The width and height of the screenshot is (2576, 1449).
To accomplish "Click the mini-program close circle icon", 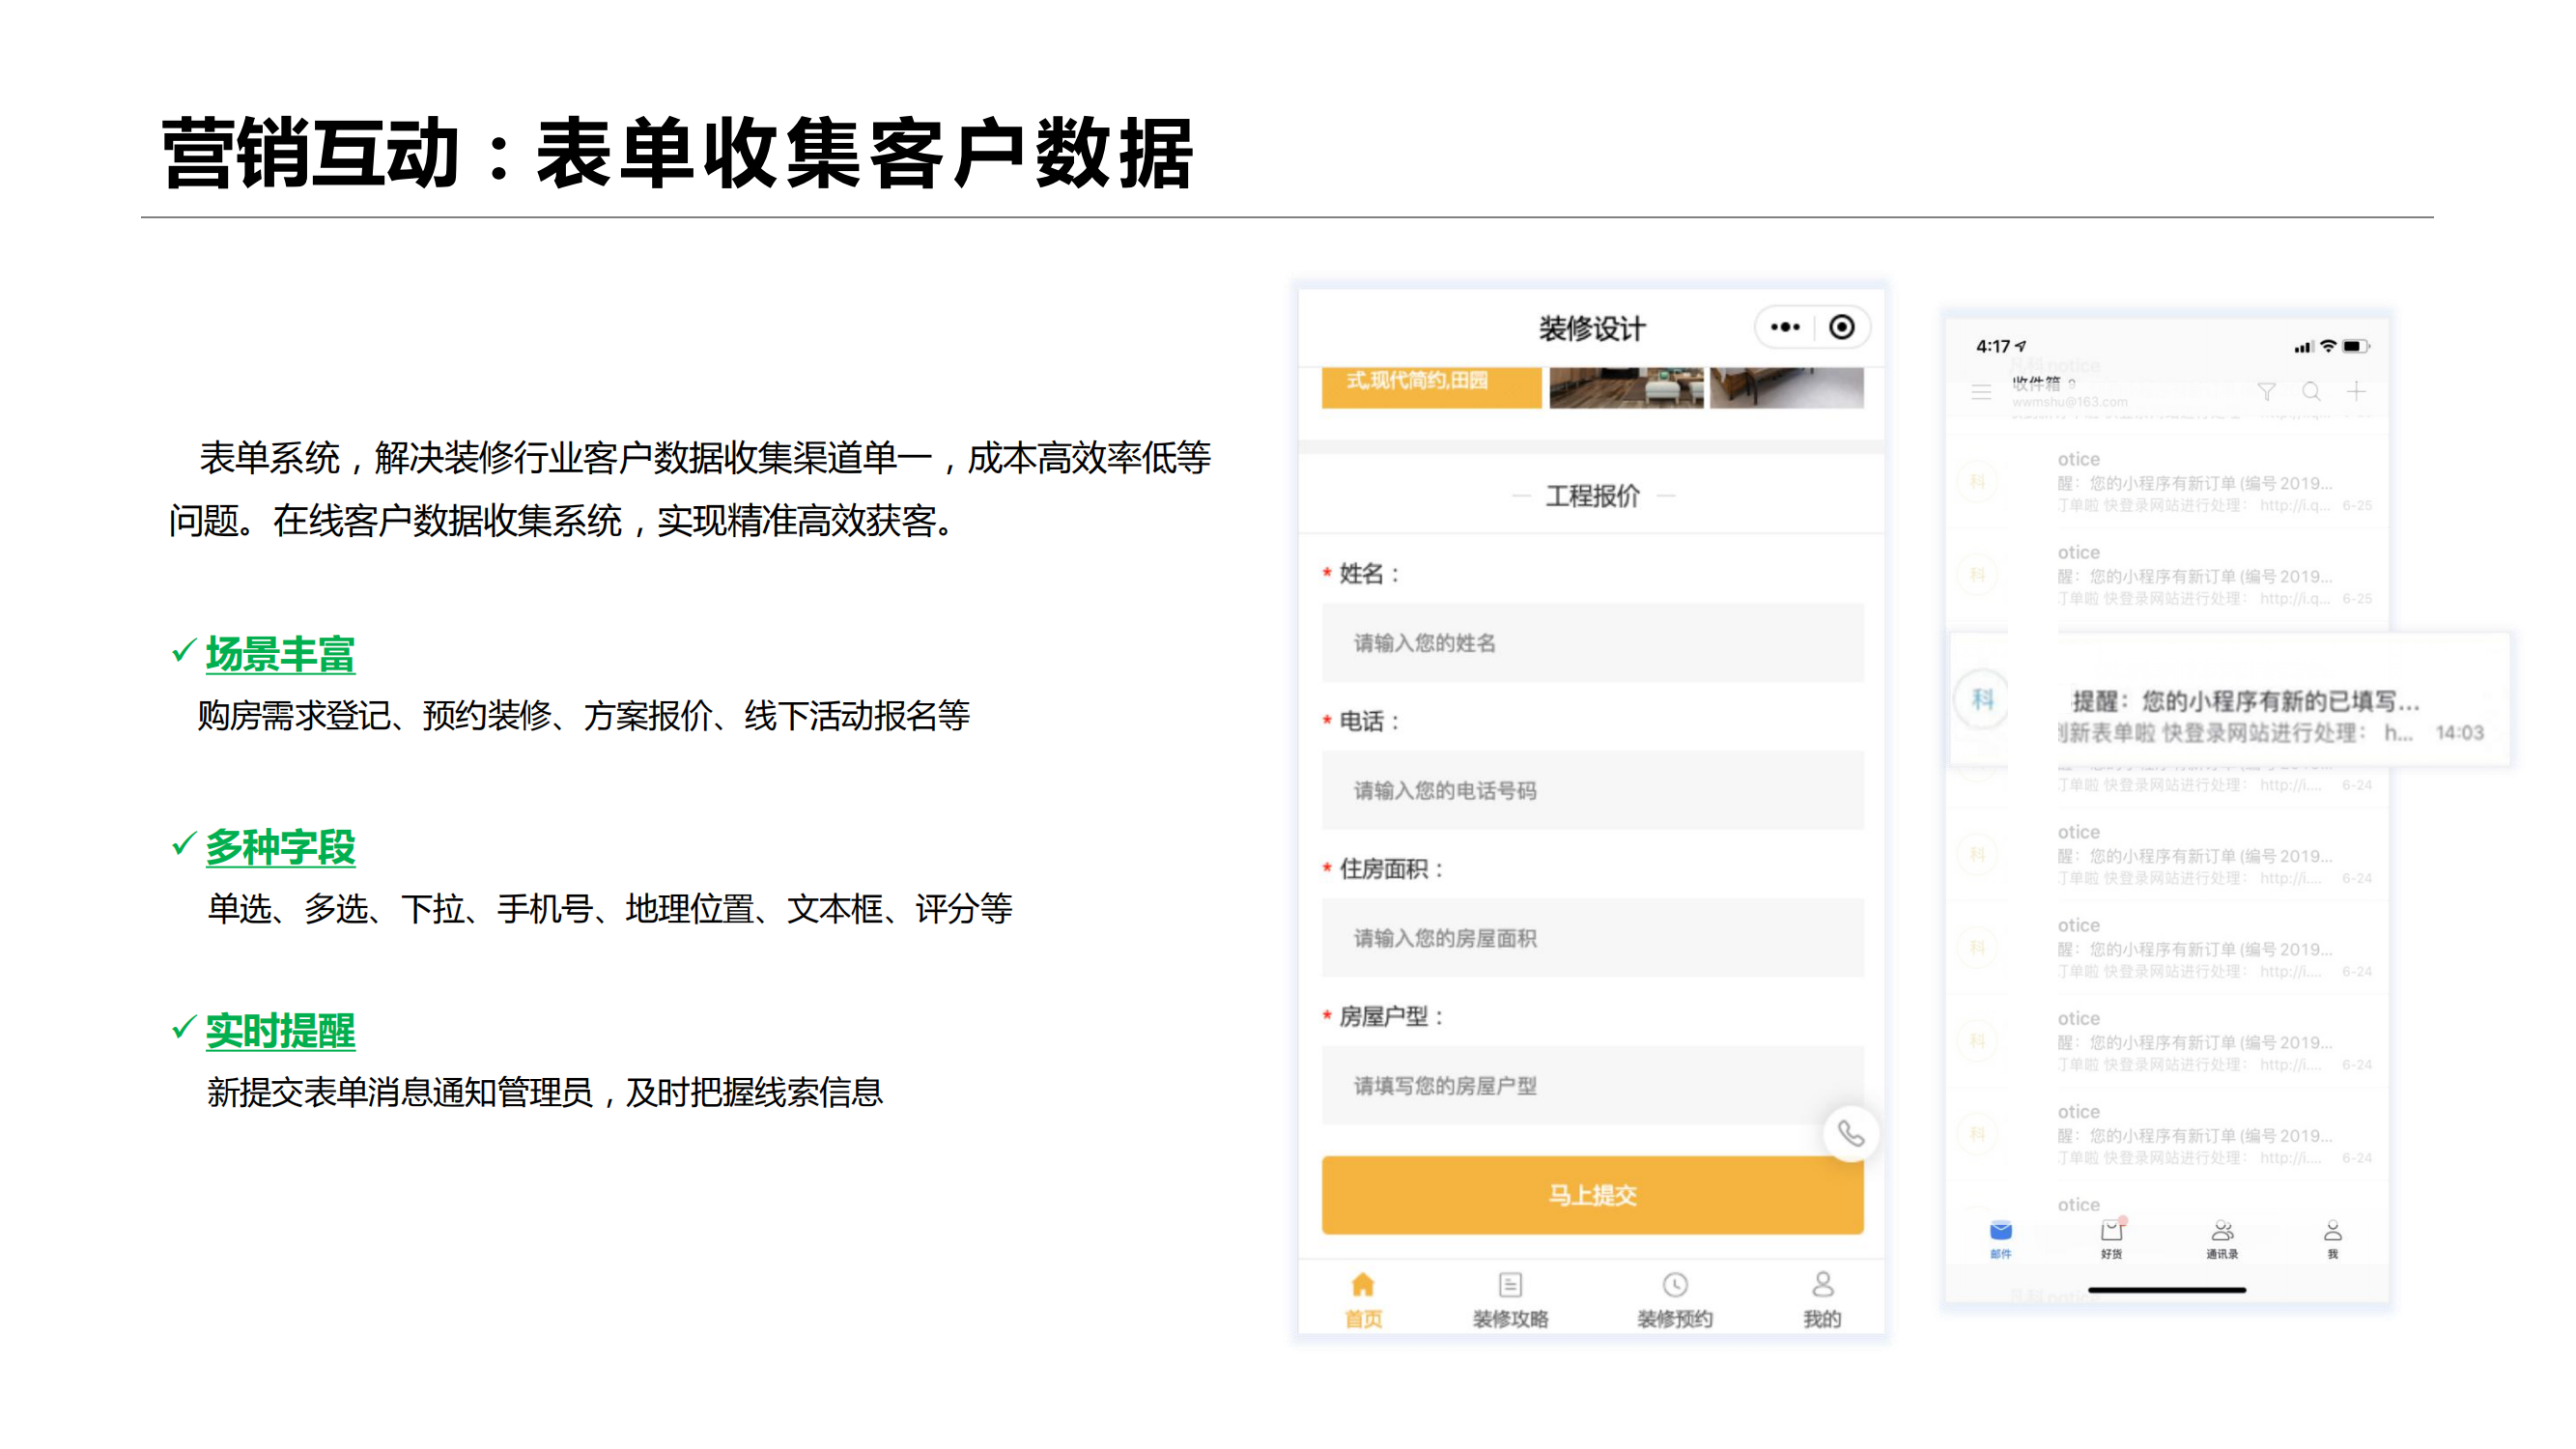I will pos(1841,327).
